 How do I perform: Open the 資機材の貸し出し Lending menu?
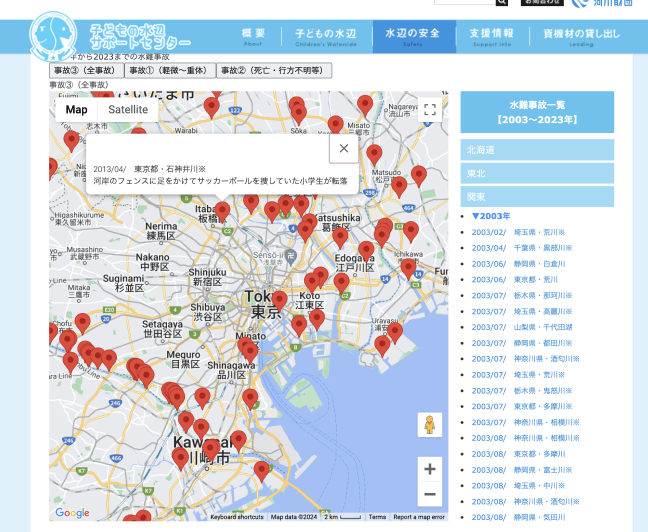(x=581, y=36)
